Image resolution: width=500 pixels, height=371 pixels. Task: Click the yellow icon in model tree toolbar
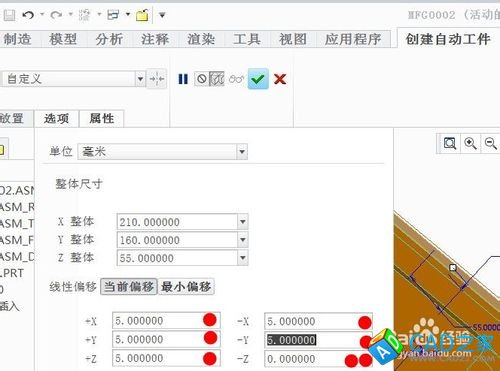(2, 150)
